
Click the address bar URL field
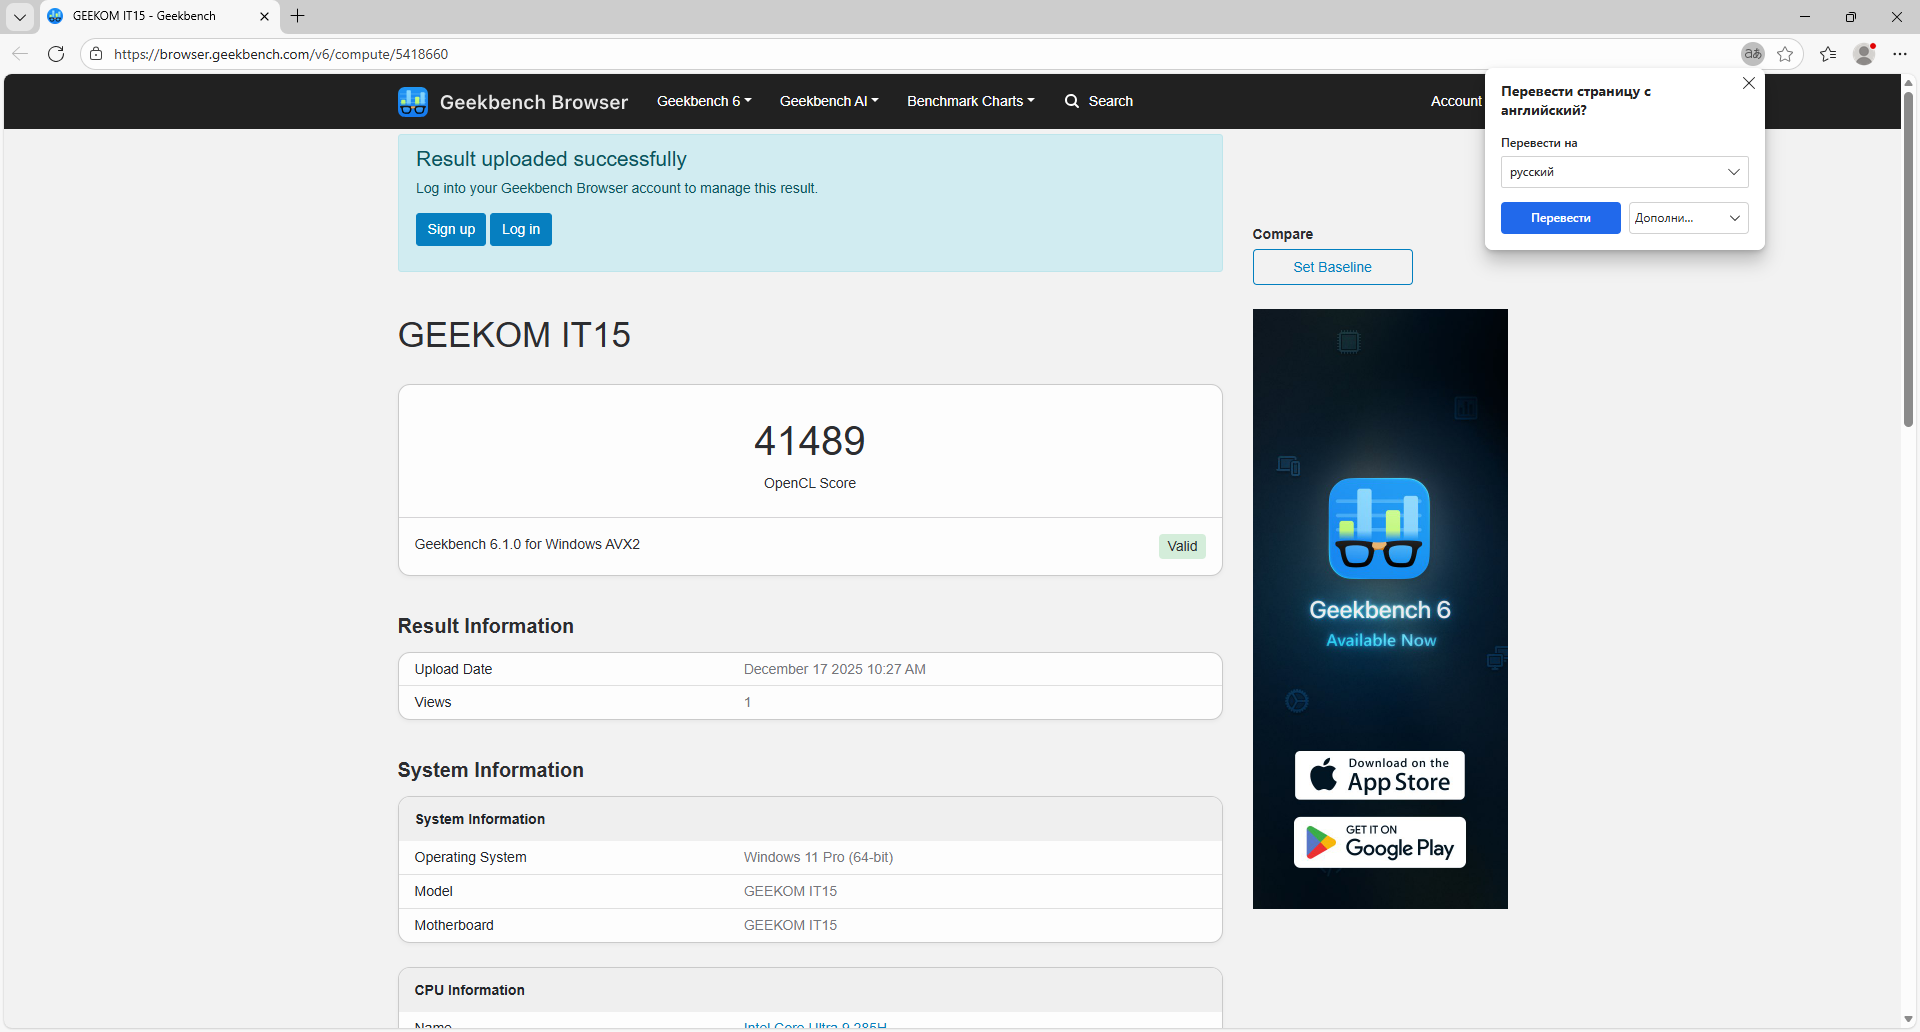920,54
